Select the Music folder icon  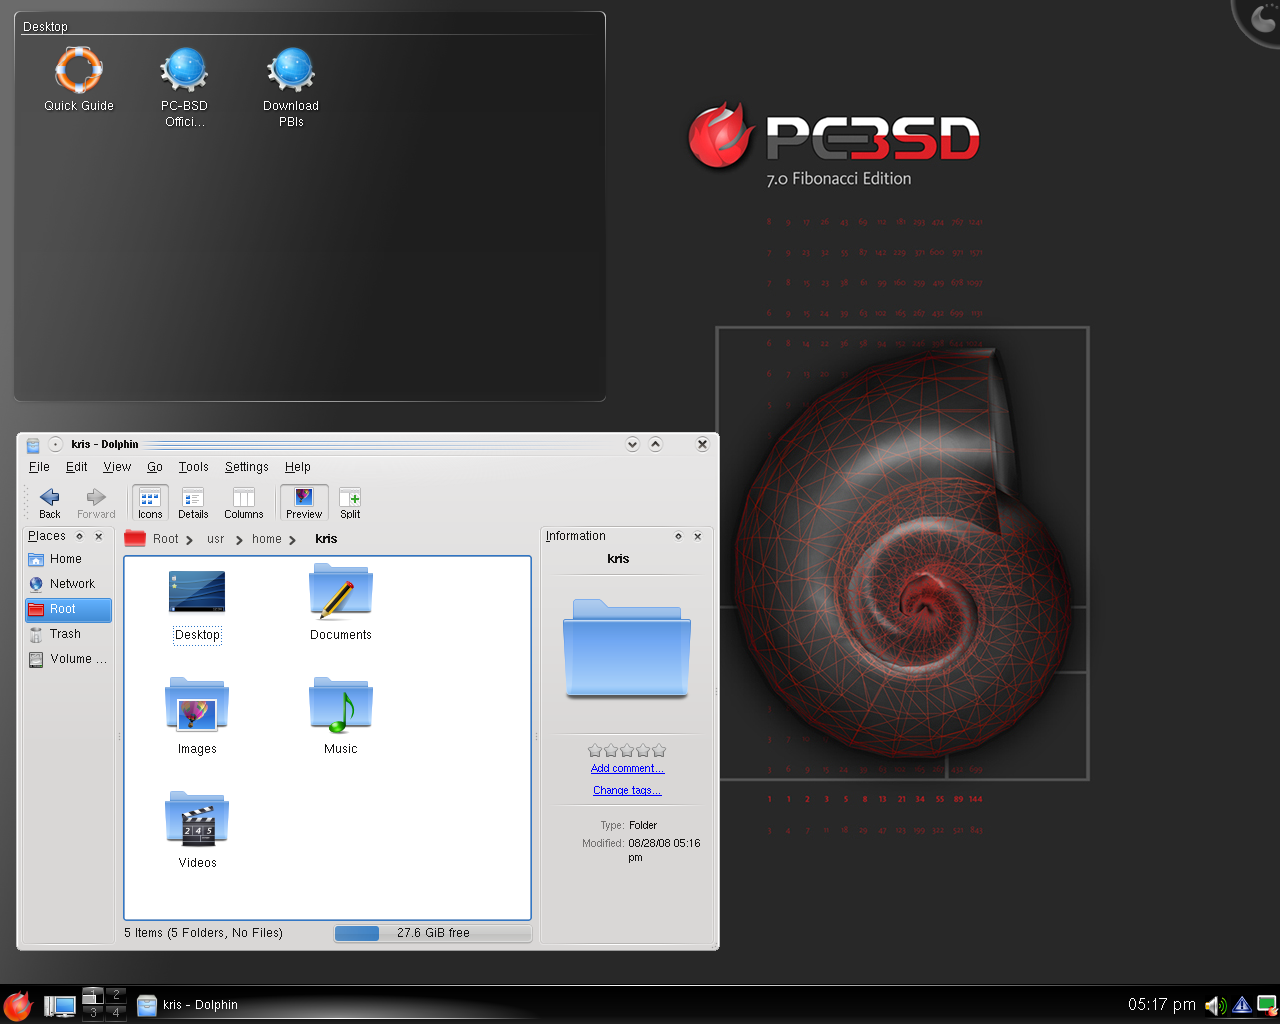click(341, 715)
